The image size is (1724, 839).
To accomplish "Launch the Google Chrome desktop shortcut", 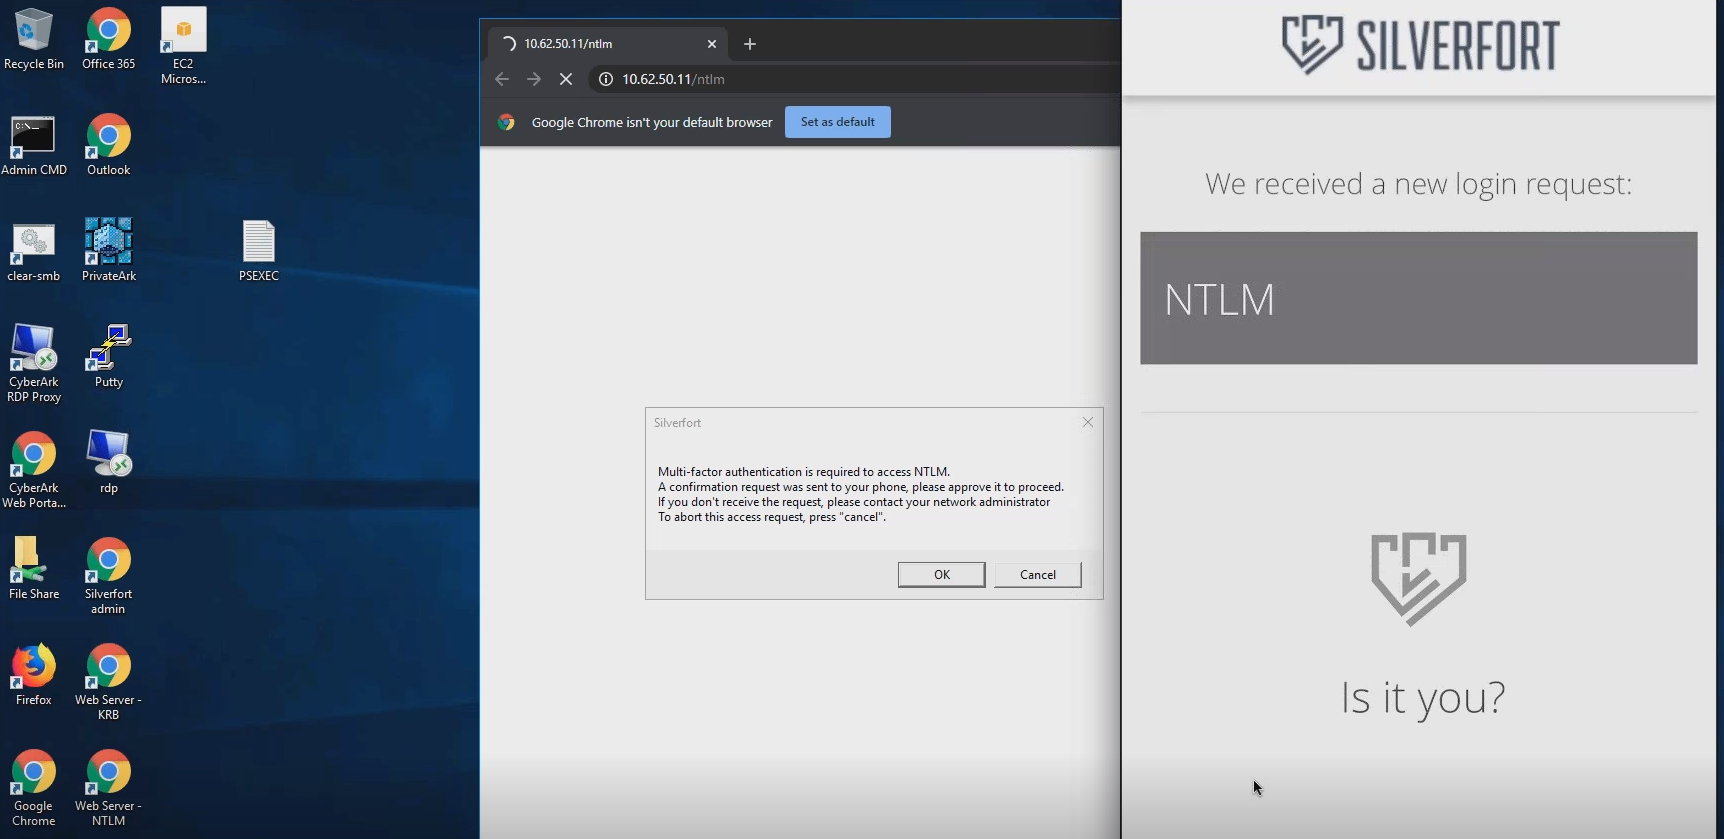I will coord(34,788).
